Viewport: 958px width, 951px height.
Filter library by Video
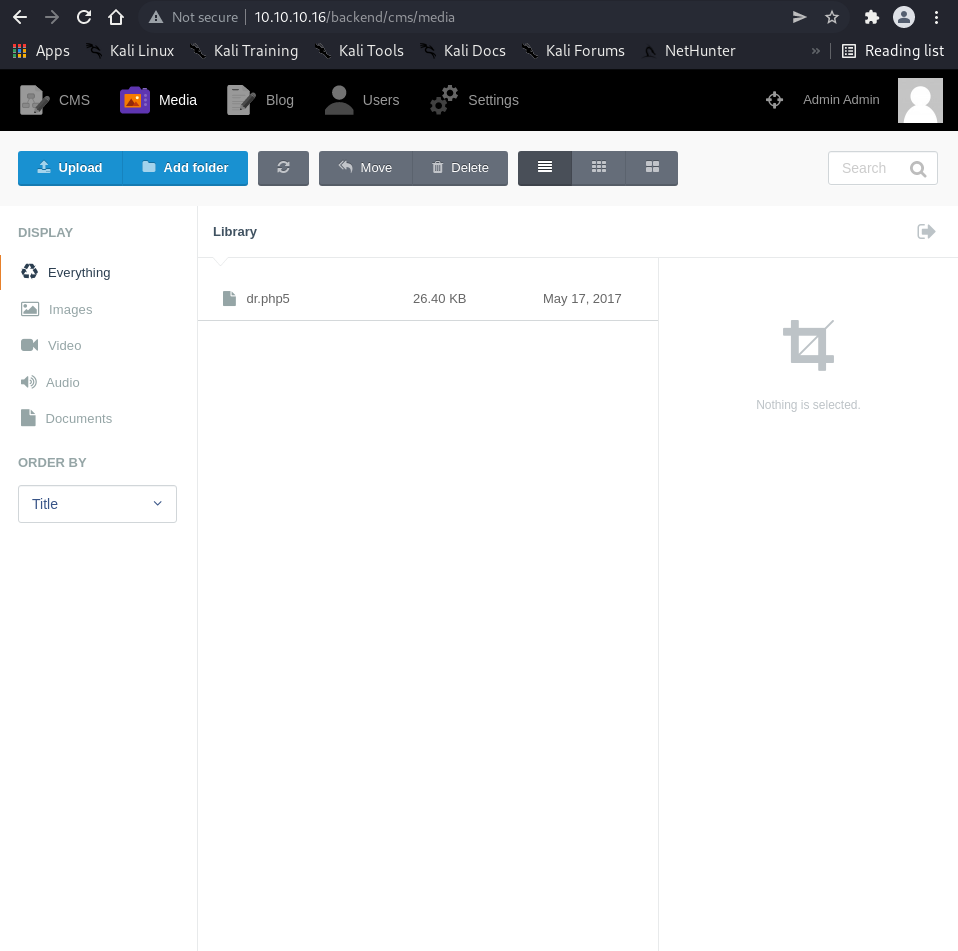[x=64, y=346]
